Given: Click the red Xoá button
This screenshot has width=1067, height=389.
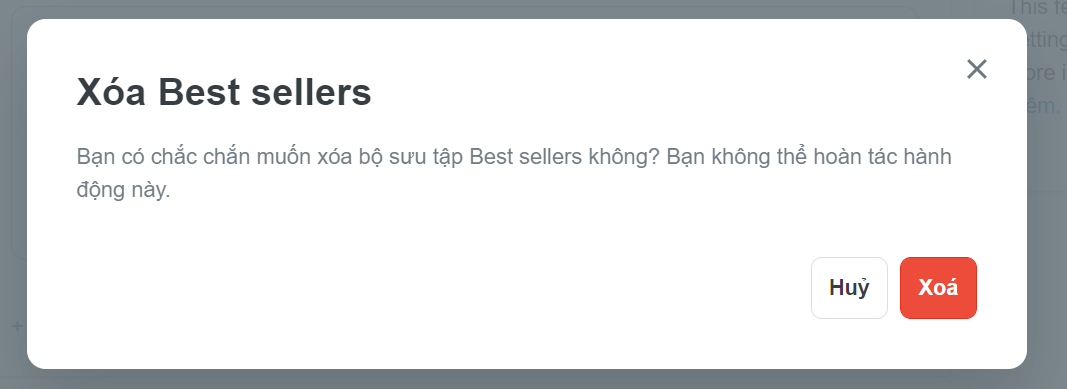Looking at the screenshot, I should 938,288.
